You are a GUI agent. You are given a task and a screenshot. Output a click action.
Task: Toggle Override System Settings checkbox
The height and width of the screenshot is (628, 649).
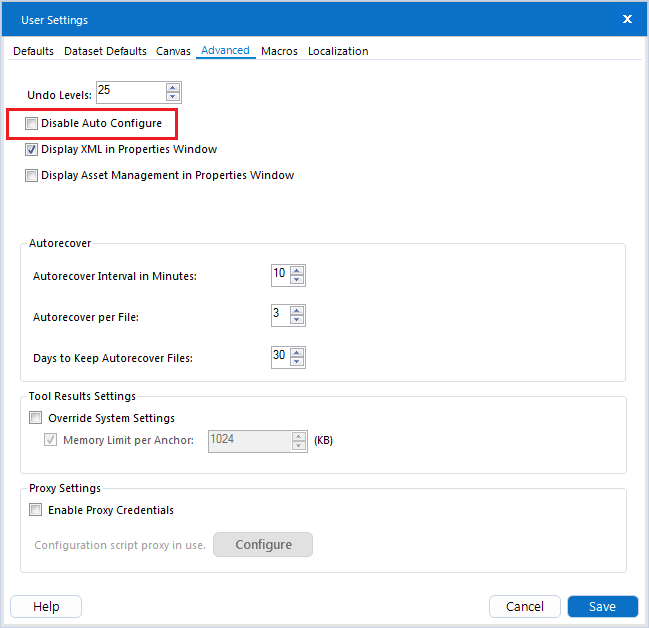tap(36, 418)
